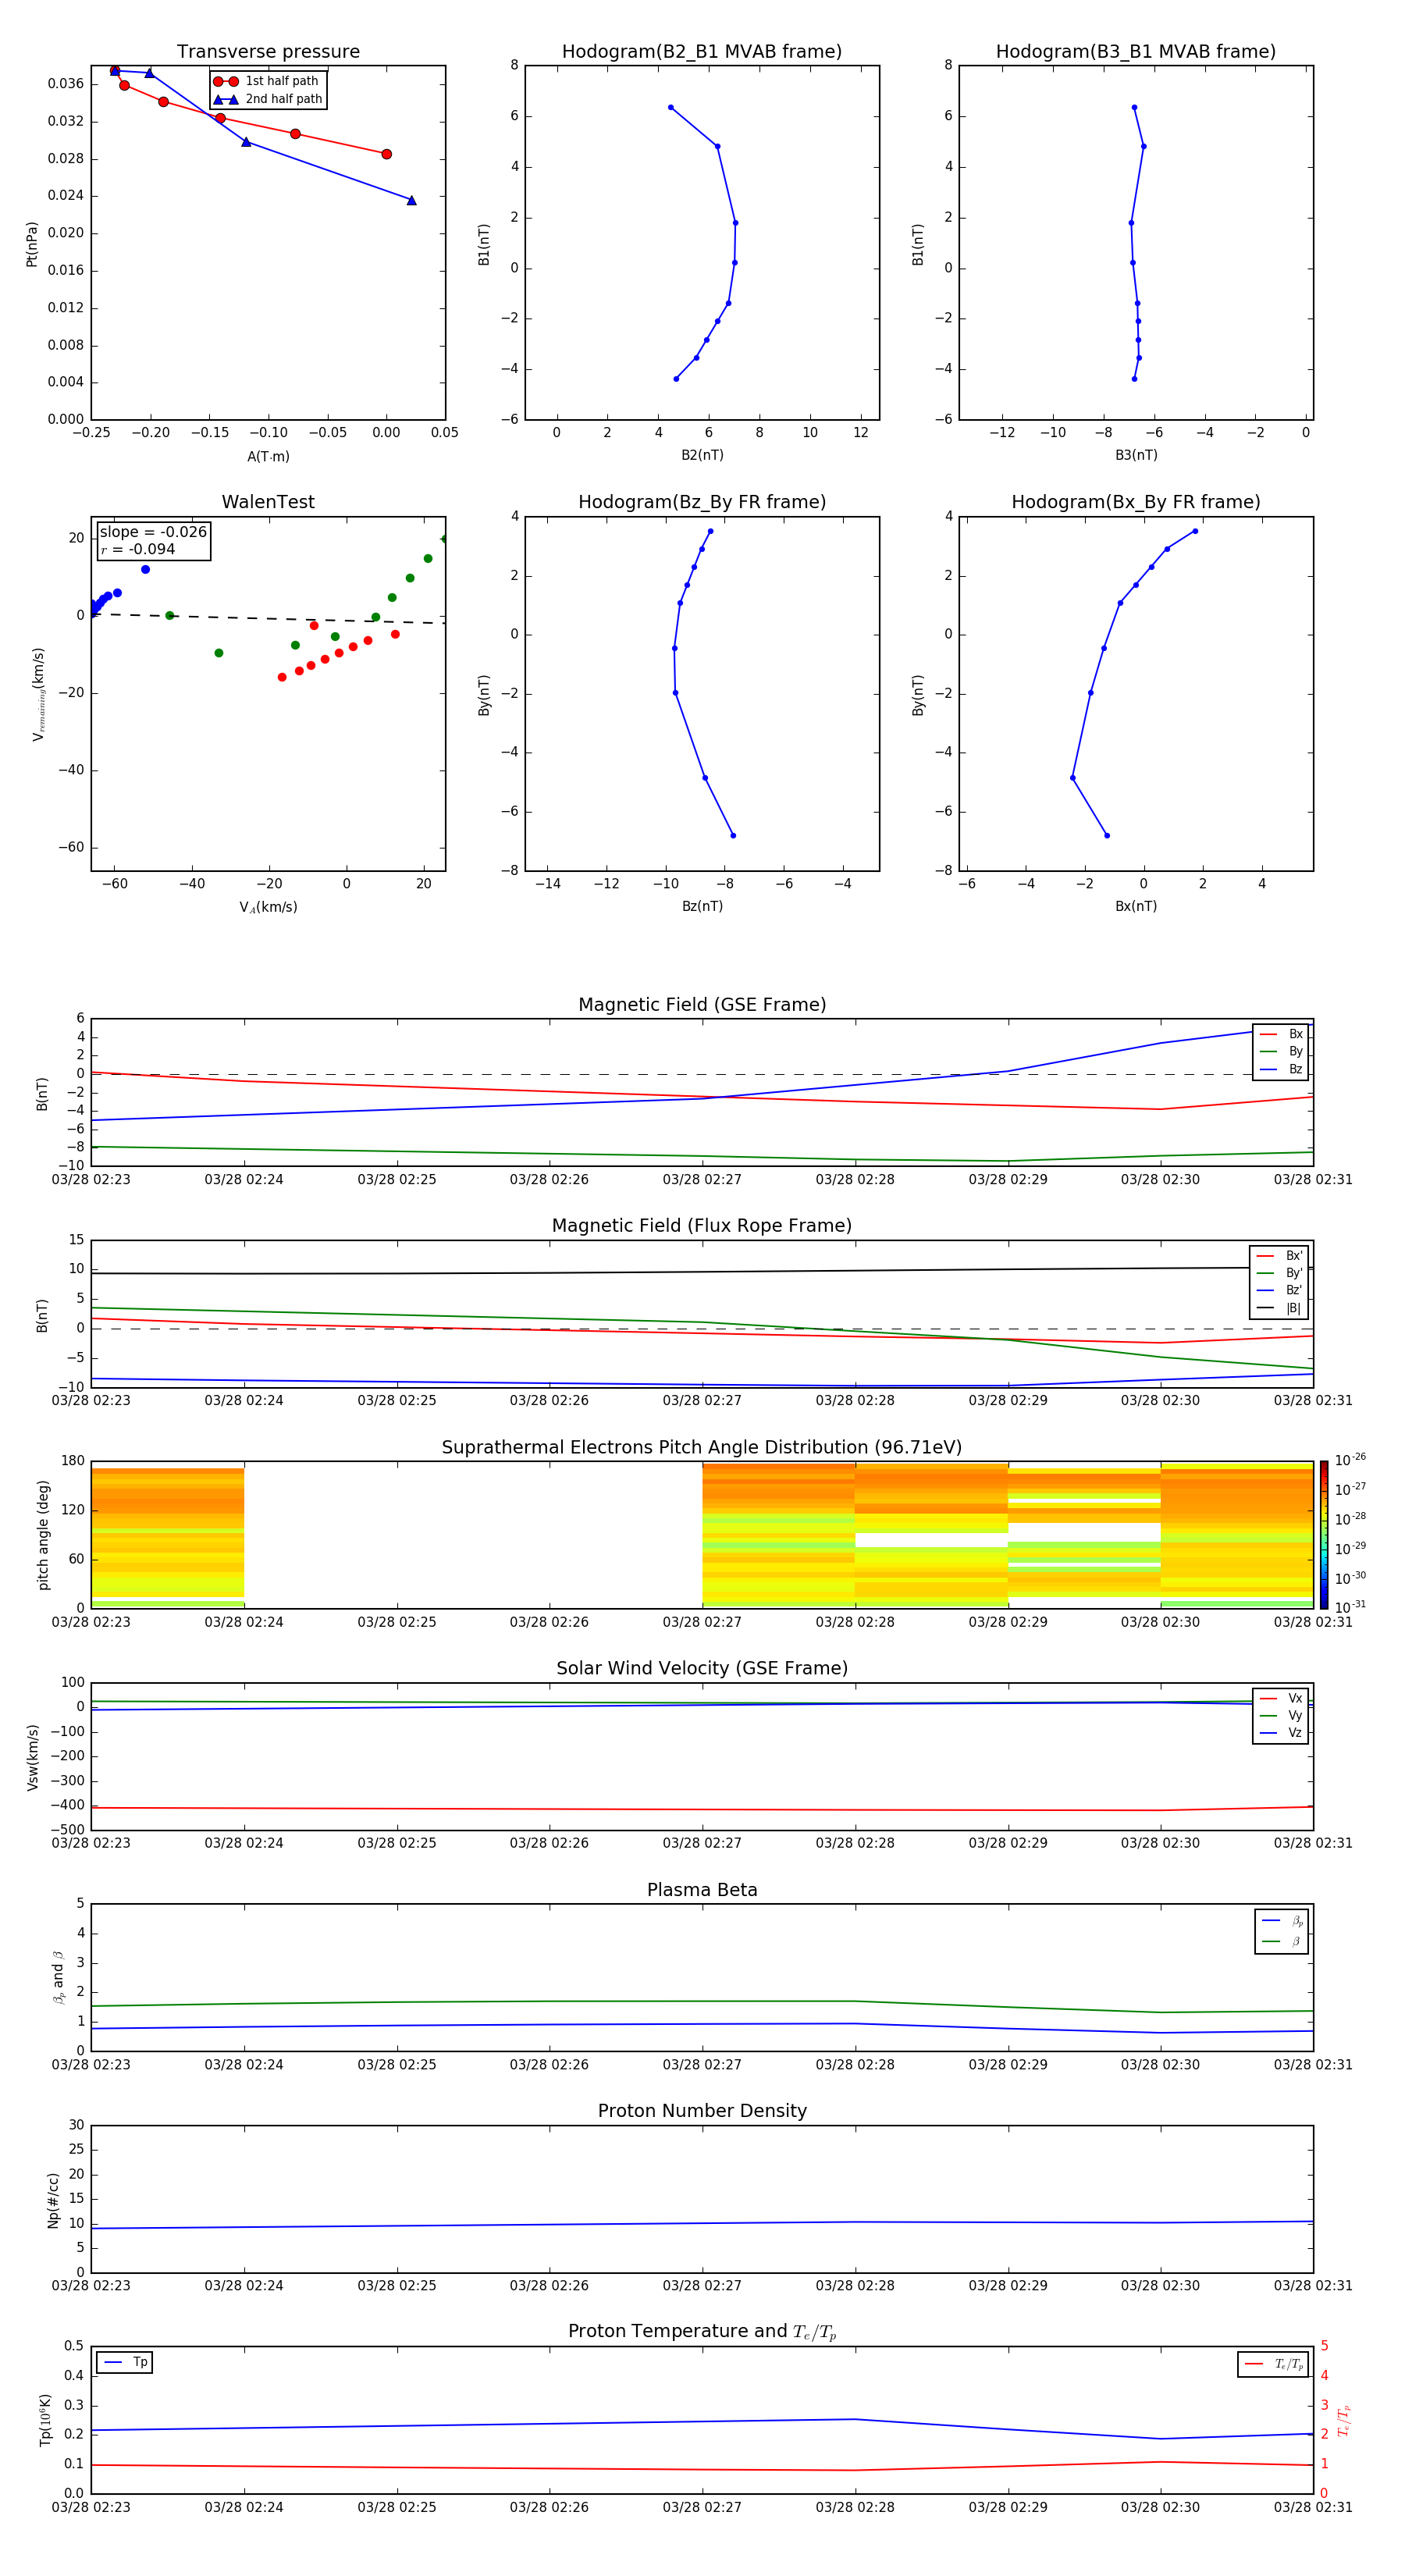Select the Te/Tp legend entry
Image resolution: width=1405 pixels, height=2576 pixels.
(x=1274, y=2364)
